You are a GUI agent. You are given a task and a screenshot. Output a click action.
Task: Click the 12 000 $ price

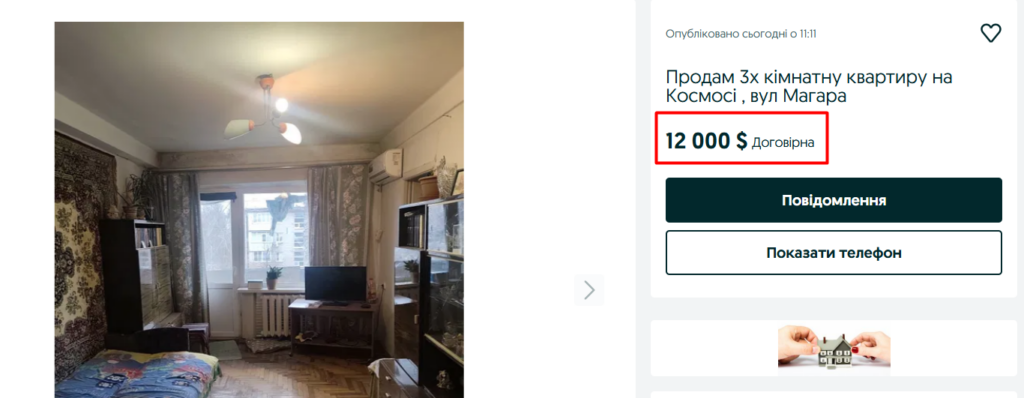[706, 141]
